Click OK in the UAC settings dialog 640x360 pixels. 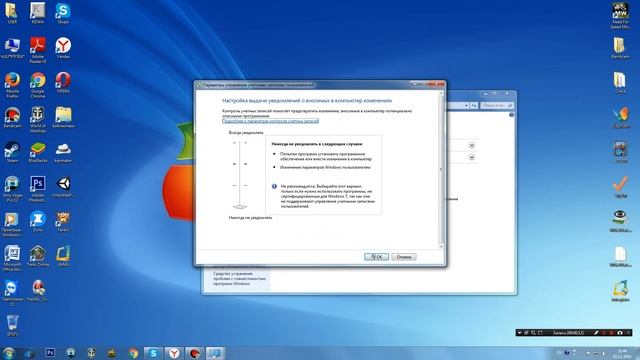click(x=376, y=257)
